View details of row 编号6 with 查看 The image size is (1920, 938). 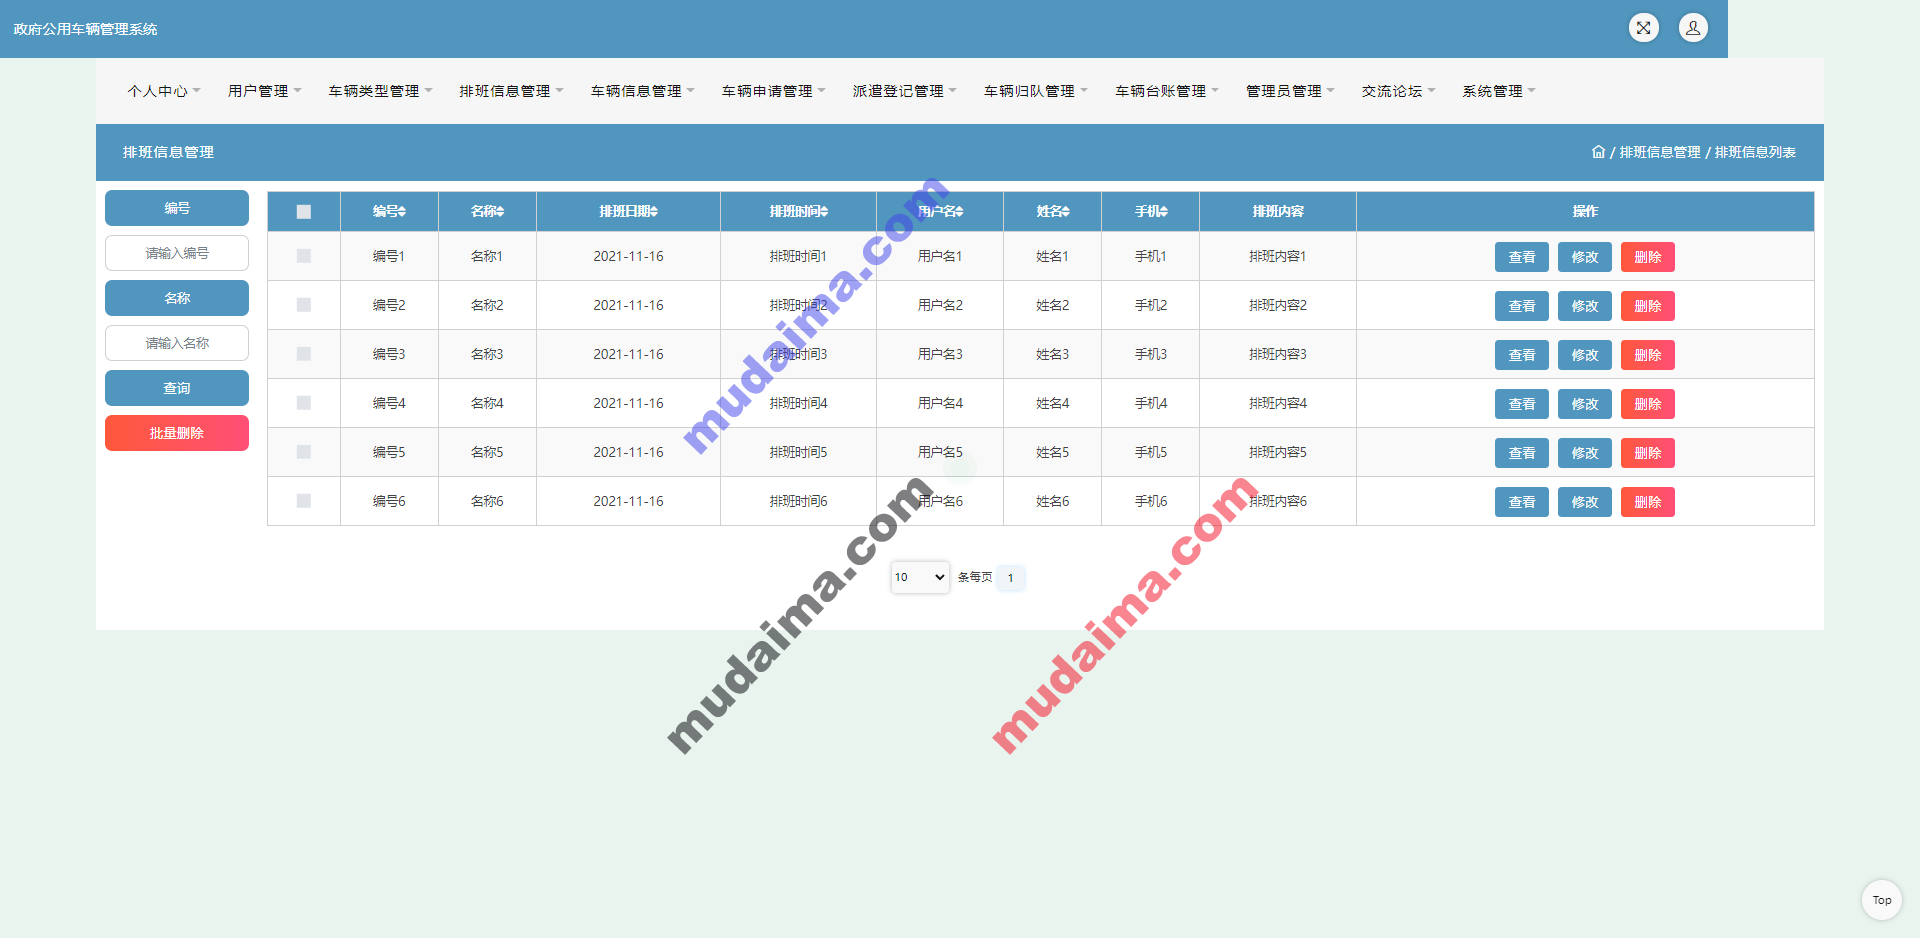tap(1522, 502)
